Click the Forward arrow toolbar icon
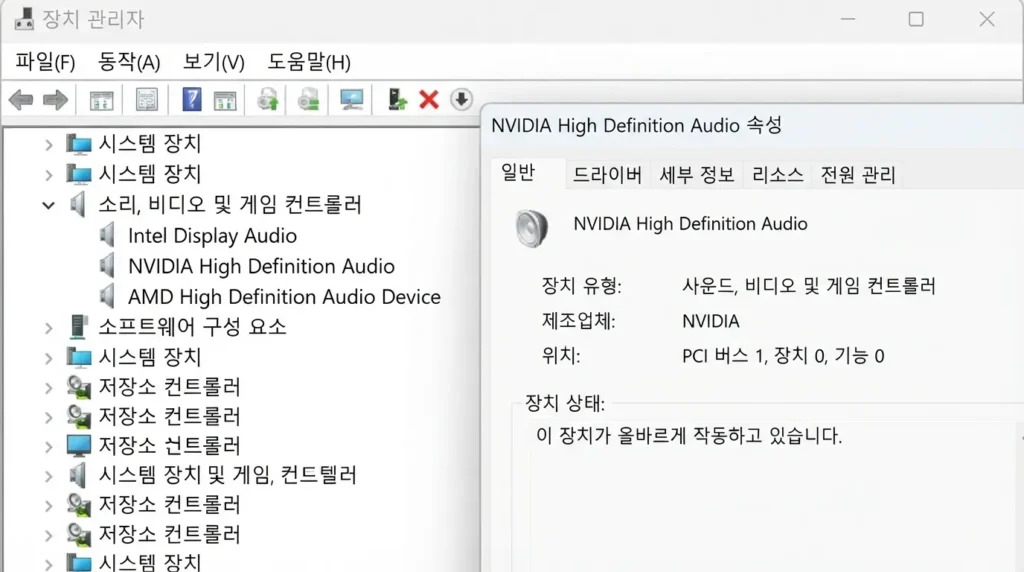The width and height of the screenshot is (1024, 572). pos(55,100)
